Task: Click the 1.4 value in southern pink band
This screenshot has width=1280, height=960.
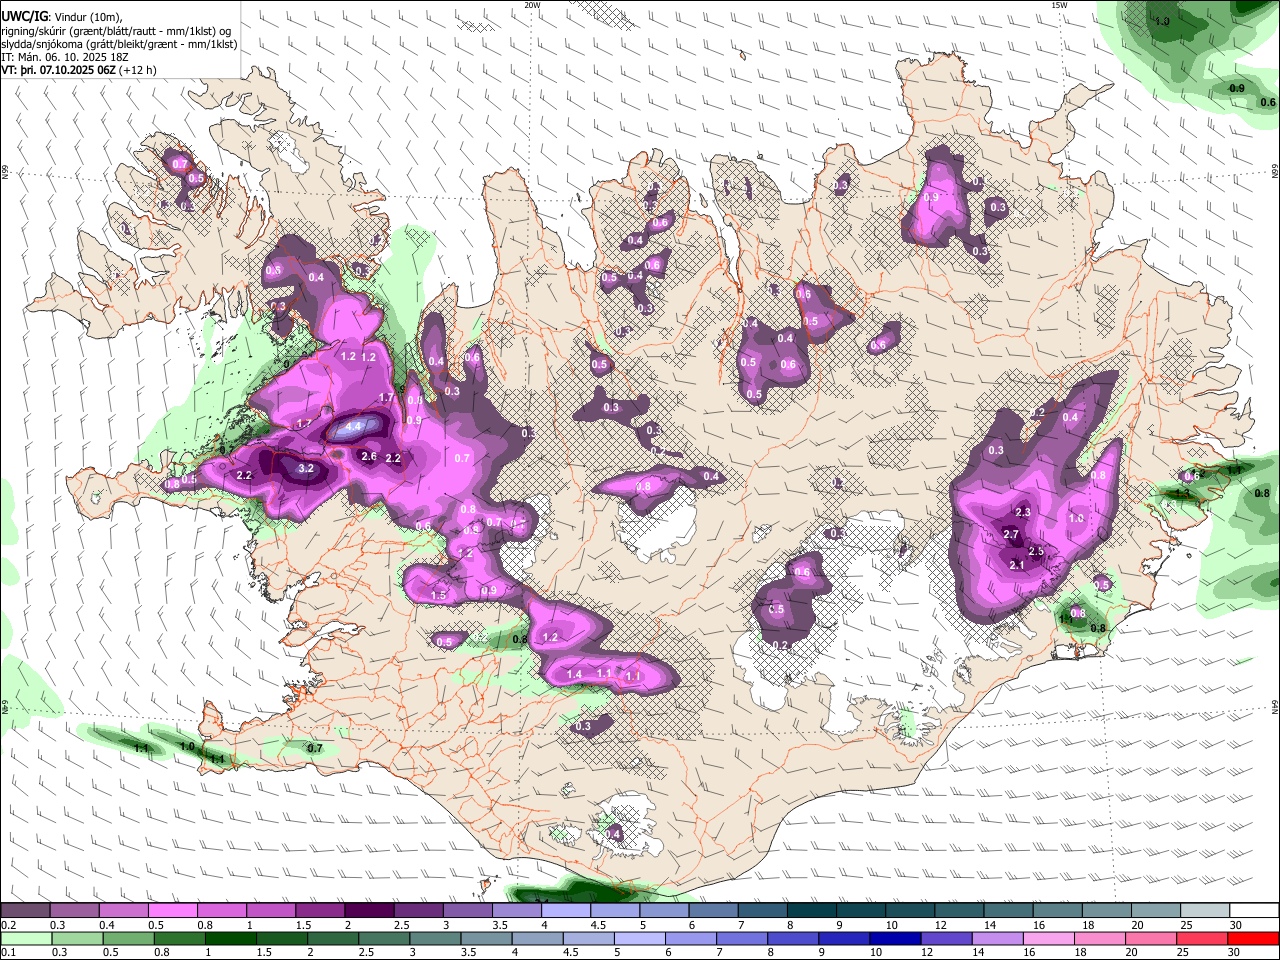Action: click(575, 675)
